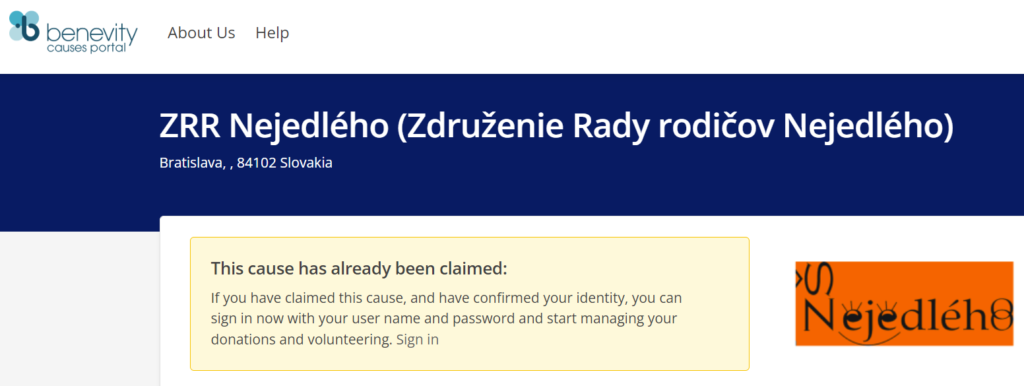The width and height of the screenshot is (1024, 386).
Task: Select the Bratislava address line
Action: (246, 163)
